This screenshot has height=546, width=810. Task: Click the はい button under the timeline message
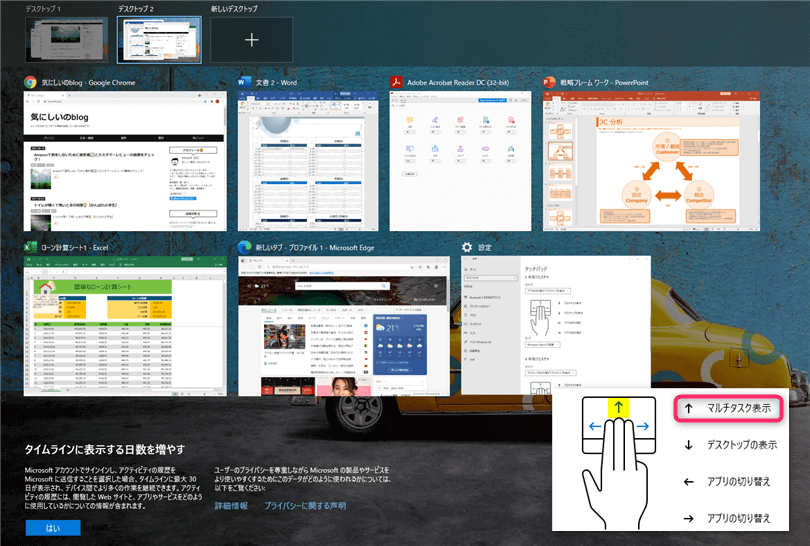[x=53, y=528]
